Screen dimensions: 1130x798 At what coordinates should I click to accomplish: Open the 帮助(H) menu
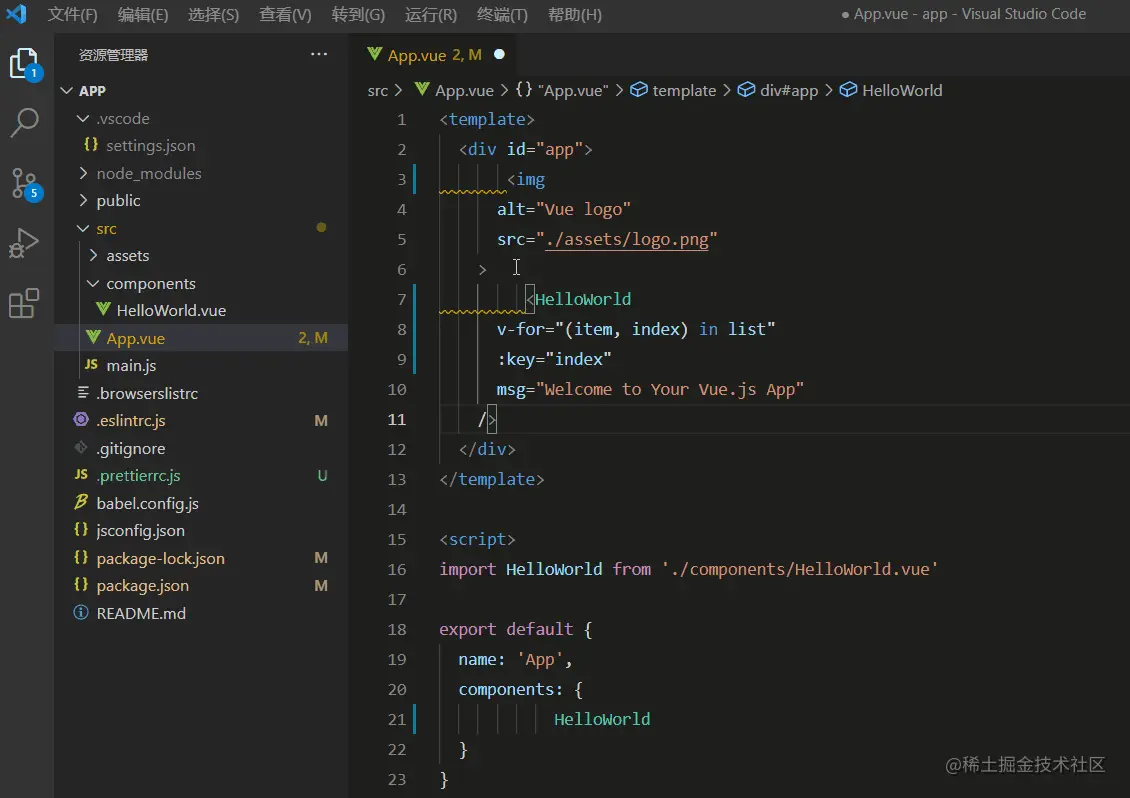[575, 14]
